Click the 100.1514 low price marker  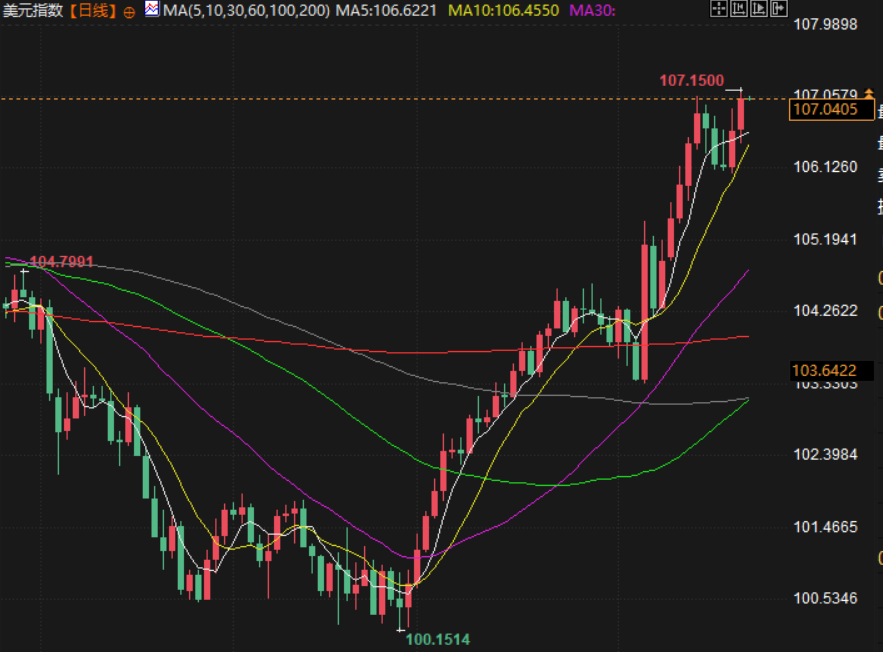point(437,639)
